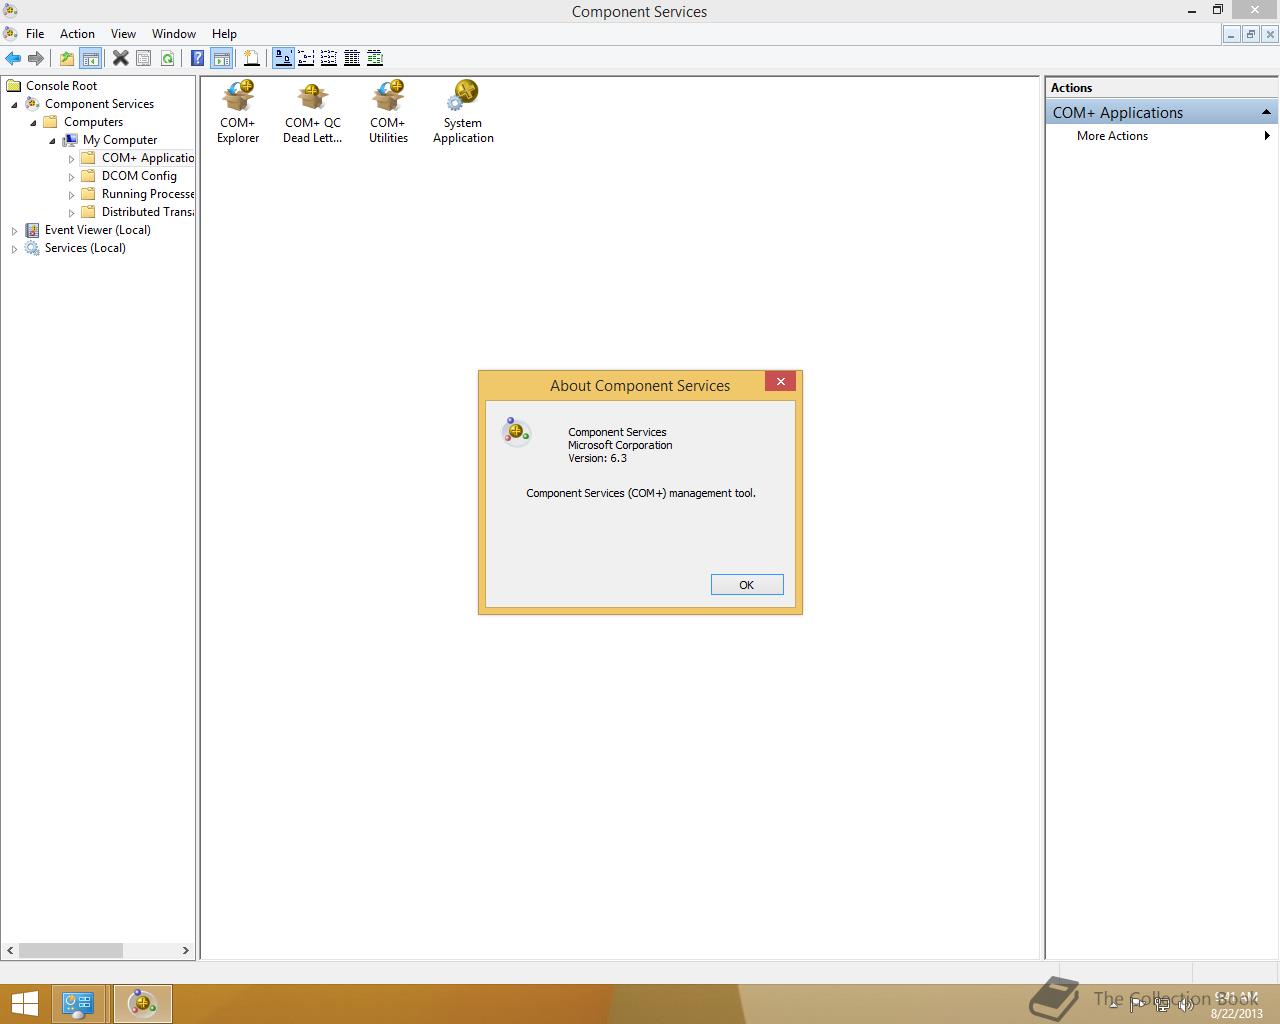1280x1024 pixels.
Task: Open the Action menu
Action: [x=77, y=33]
